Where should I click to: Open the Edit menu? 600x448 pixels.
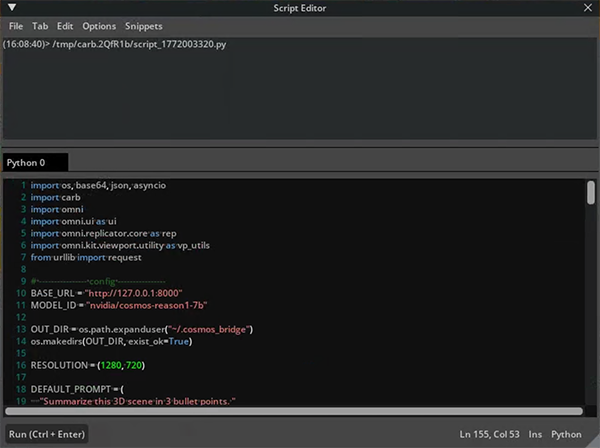tap(65, 26)
